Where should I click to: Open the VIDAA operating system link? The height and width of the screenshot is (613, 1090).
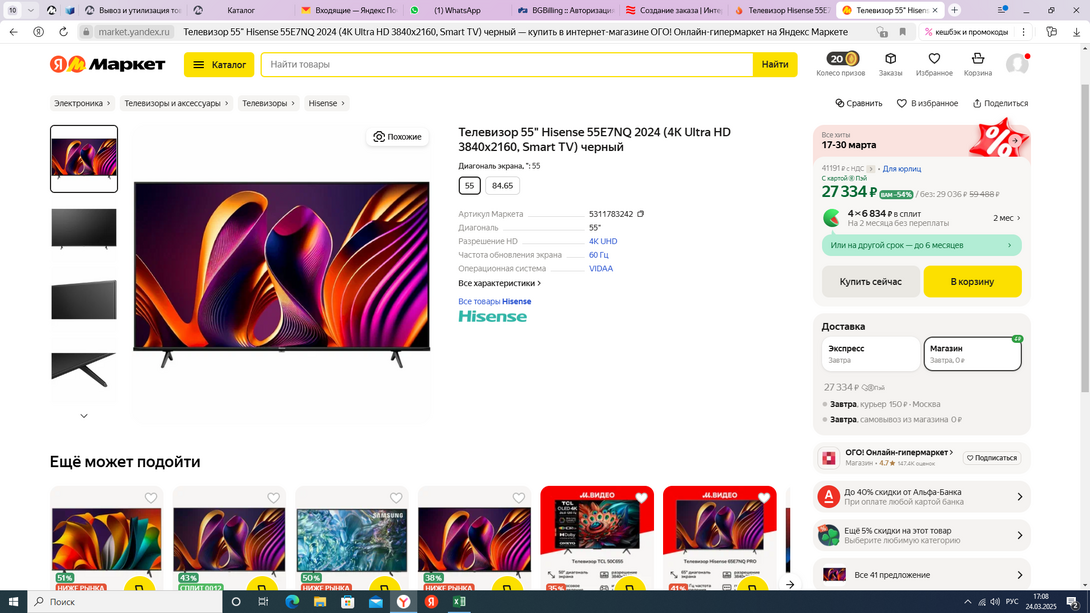601,268
